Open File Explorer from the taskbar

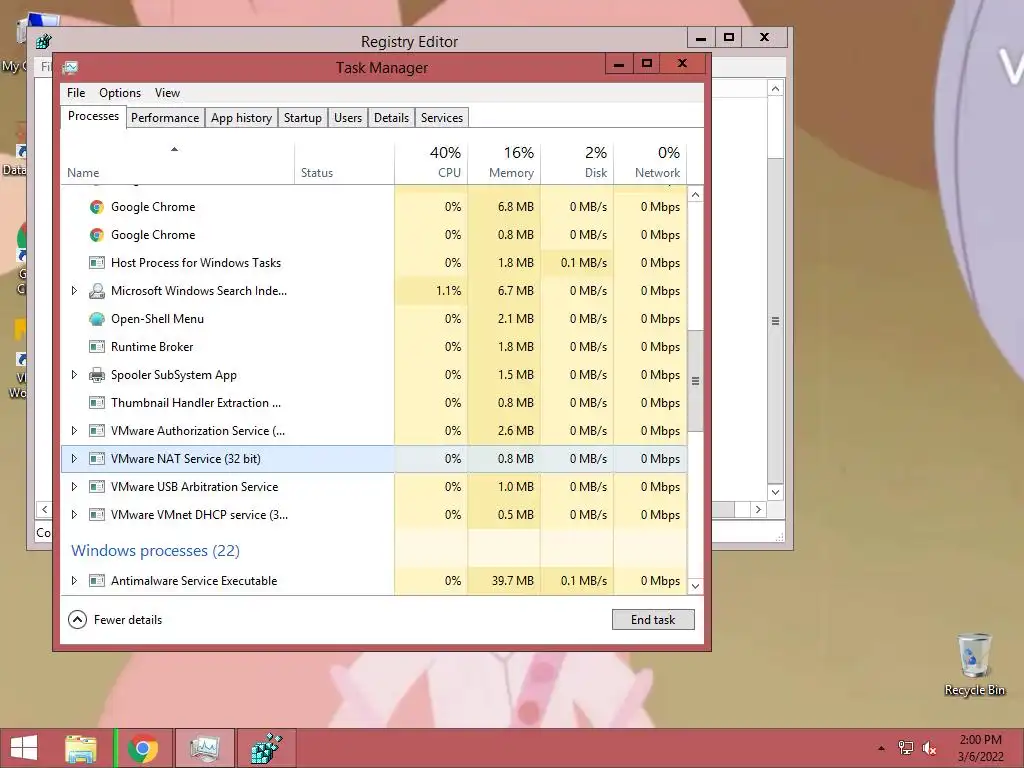[x=80, y=748]
